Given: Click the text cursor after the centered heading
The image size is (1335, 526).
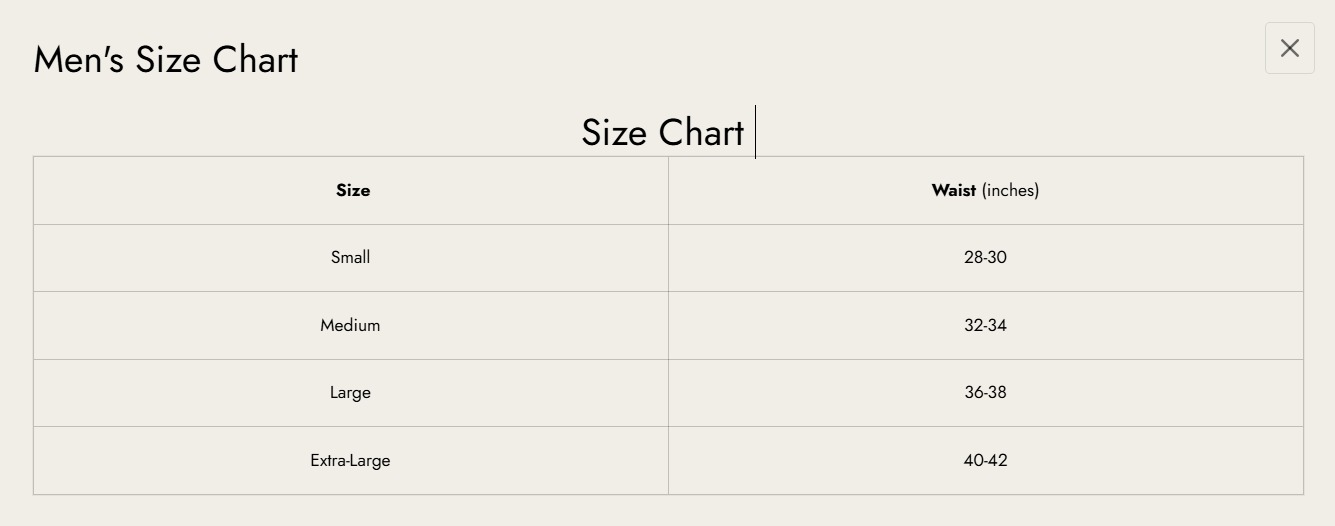Looking at the screenshot, I should [x=755, y=132].
